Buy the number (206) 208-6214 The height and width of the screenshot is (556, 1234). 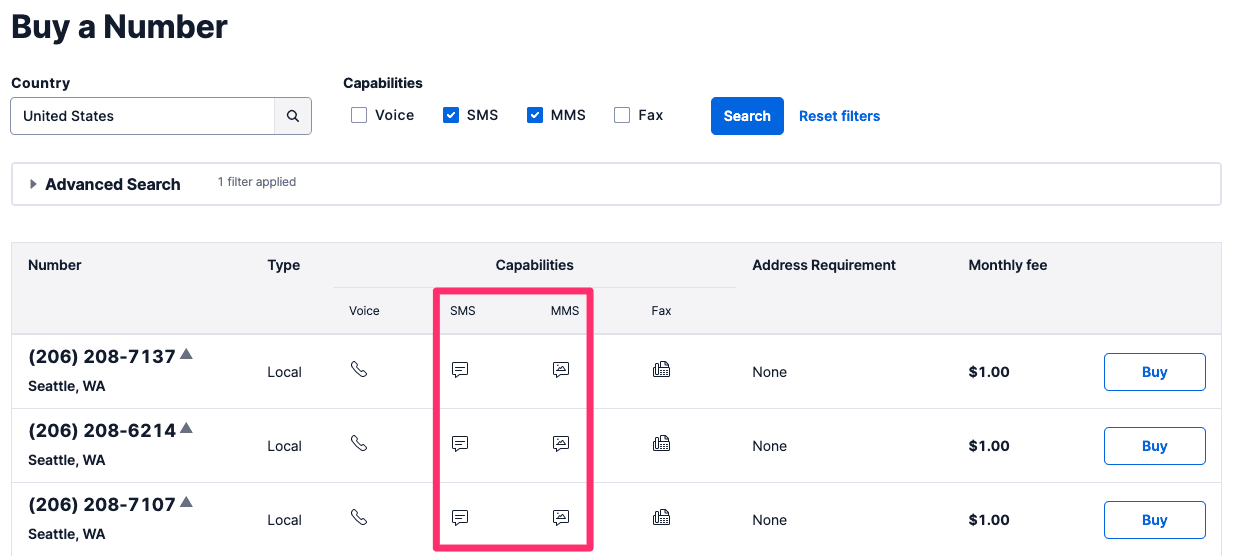1154,446
